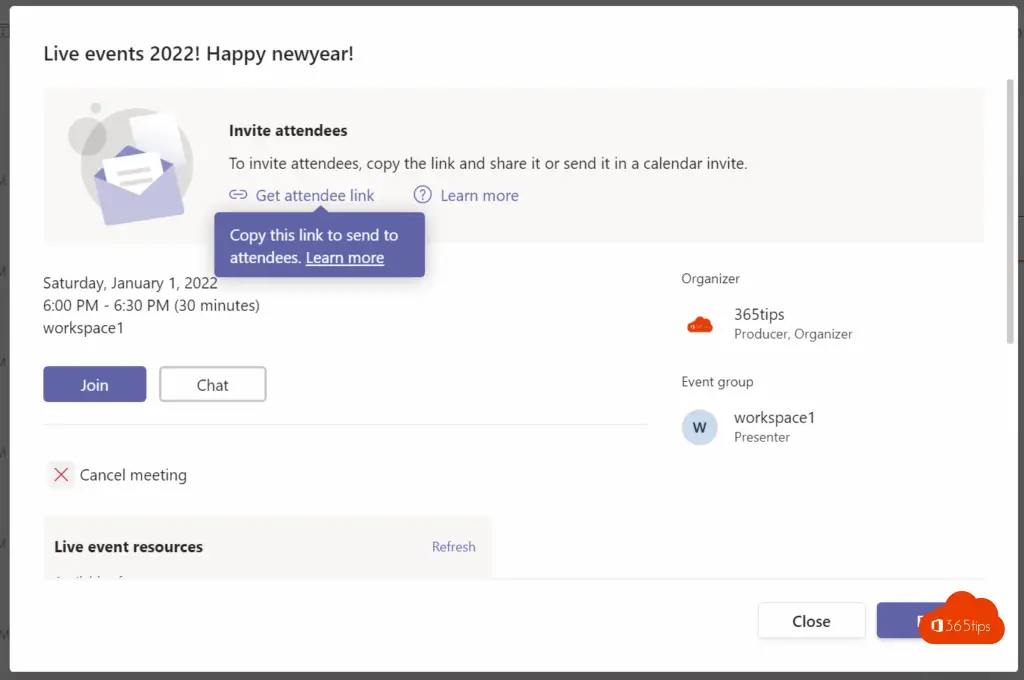Open the Get attendee link text
The height and width of the screenshot is (680, 1024).
click(314, 196)
